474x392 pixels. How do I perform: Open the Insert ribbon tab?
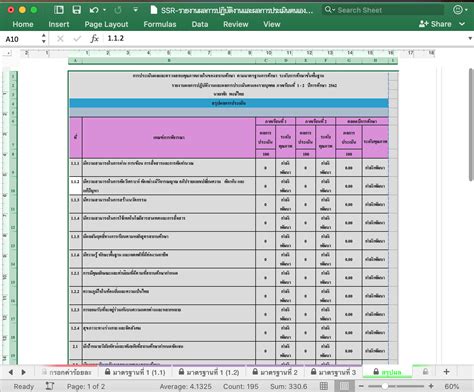pyautogui.click(x=59, y=24)
